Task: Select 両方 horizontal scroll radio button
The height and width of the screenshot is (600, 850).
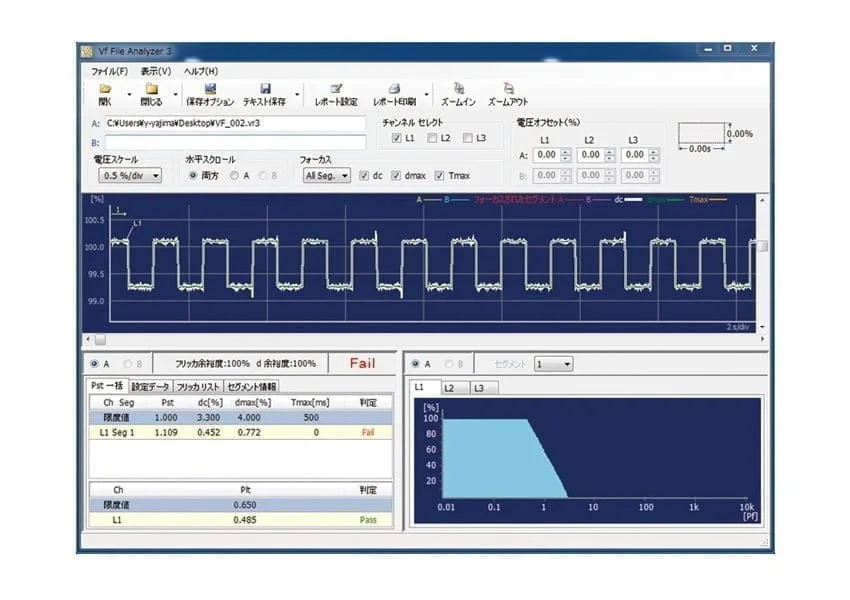Action: 192,176
